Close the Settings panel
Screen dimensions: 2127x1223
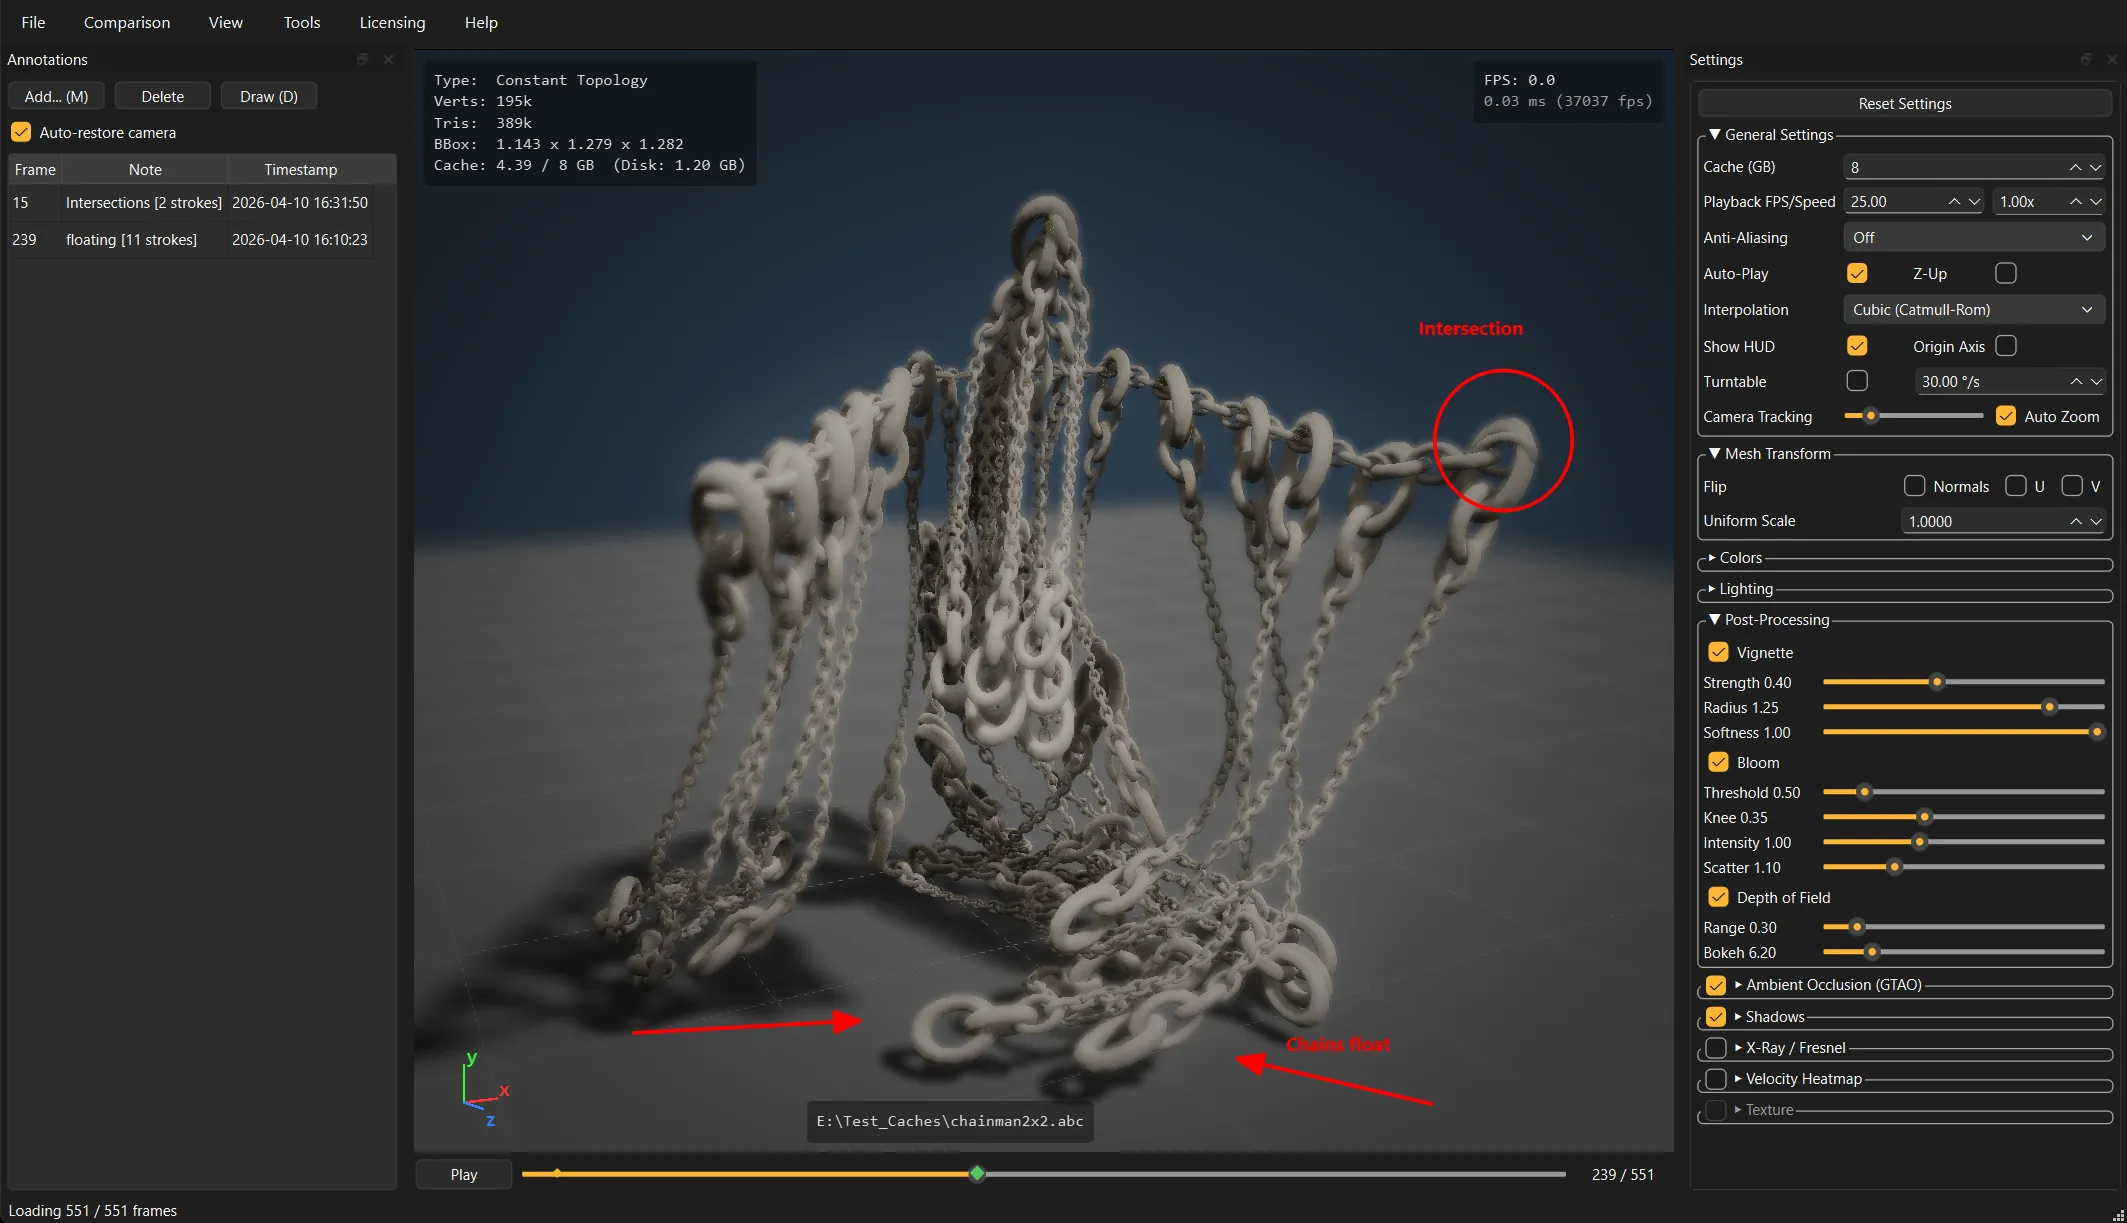click(x=2112, y=60)
